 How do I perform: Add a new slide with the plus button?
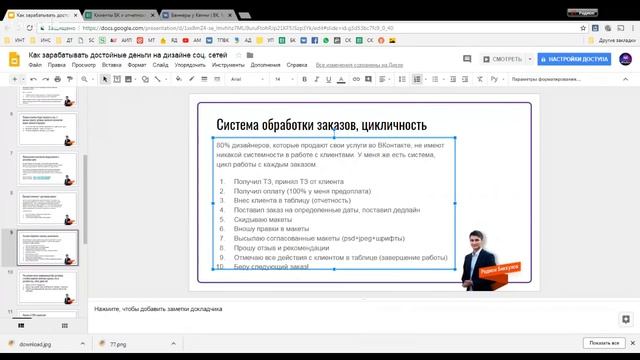(x=14, y=79)
